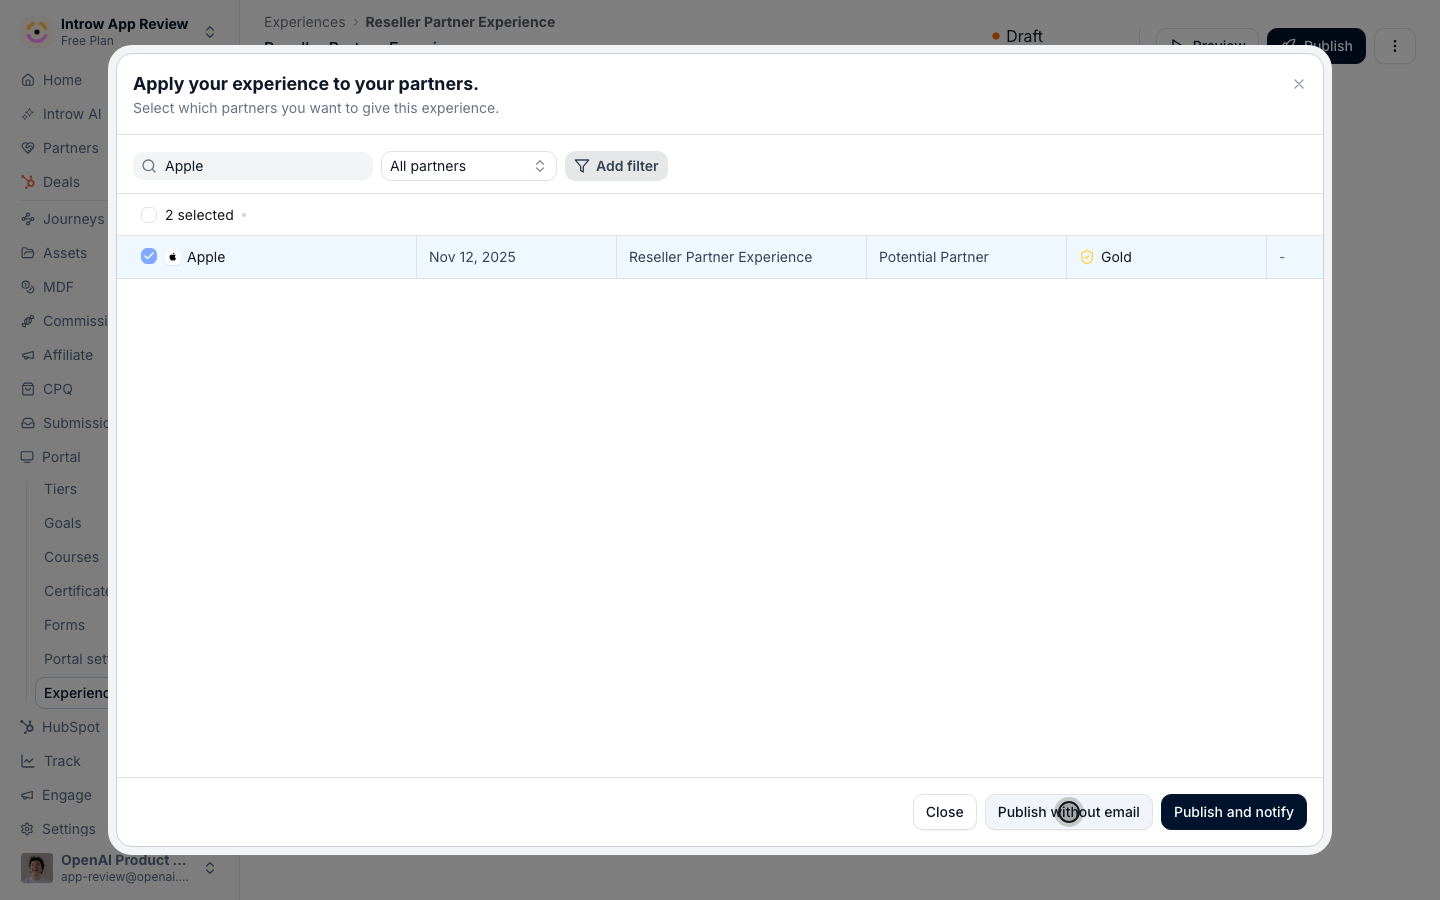Image resolution: width=1440 pixels, height=900 pixels.
Task: Uncheck the Apple partner checkbox
Action: tap(149, 256)
